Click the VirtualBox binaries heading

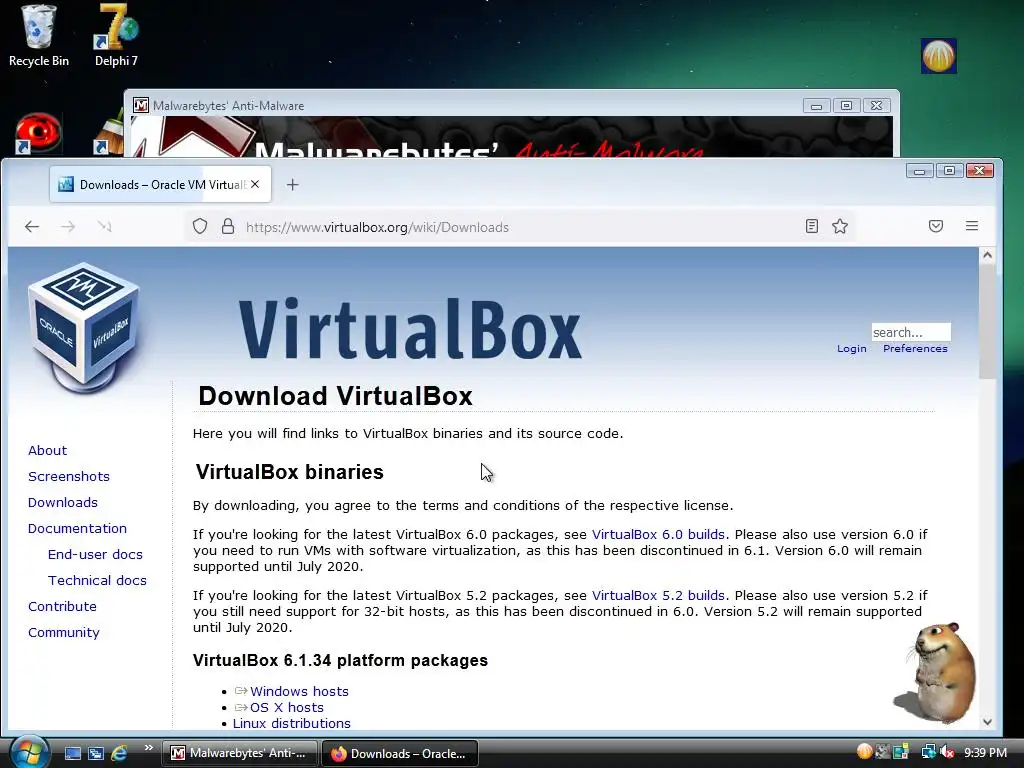(x=289, y=472)
